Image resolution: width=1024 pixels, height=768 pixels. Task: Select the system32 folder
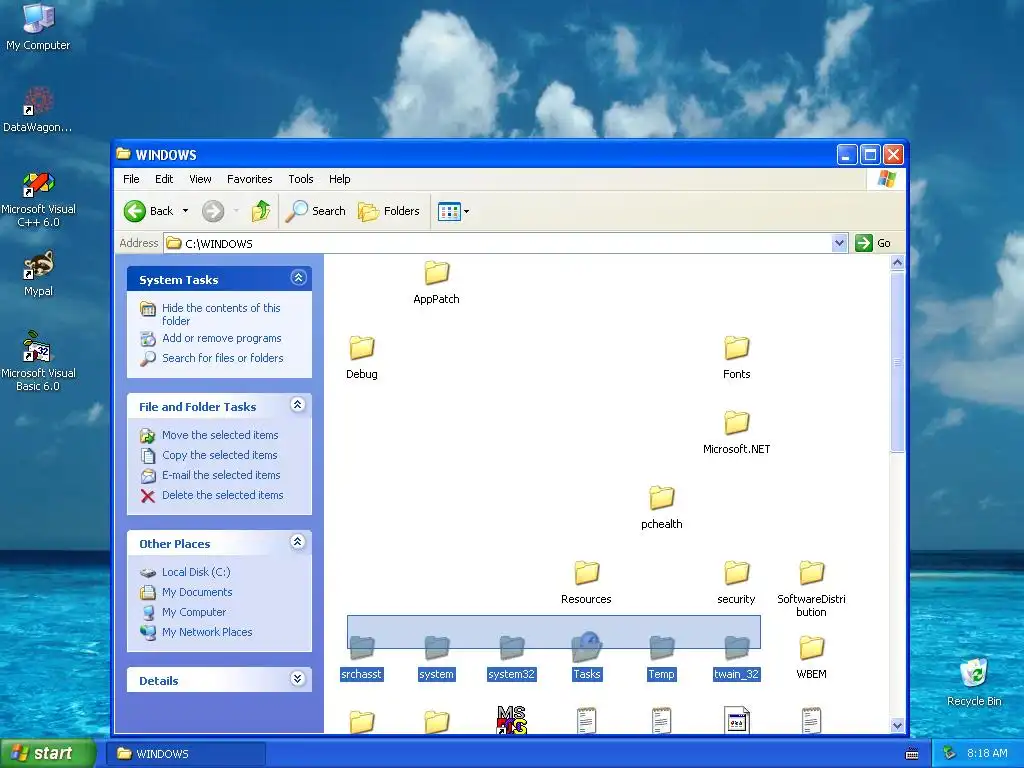(x=512, y=658)
